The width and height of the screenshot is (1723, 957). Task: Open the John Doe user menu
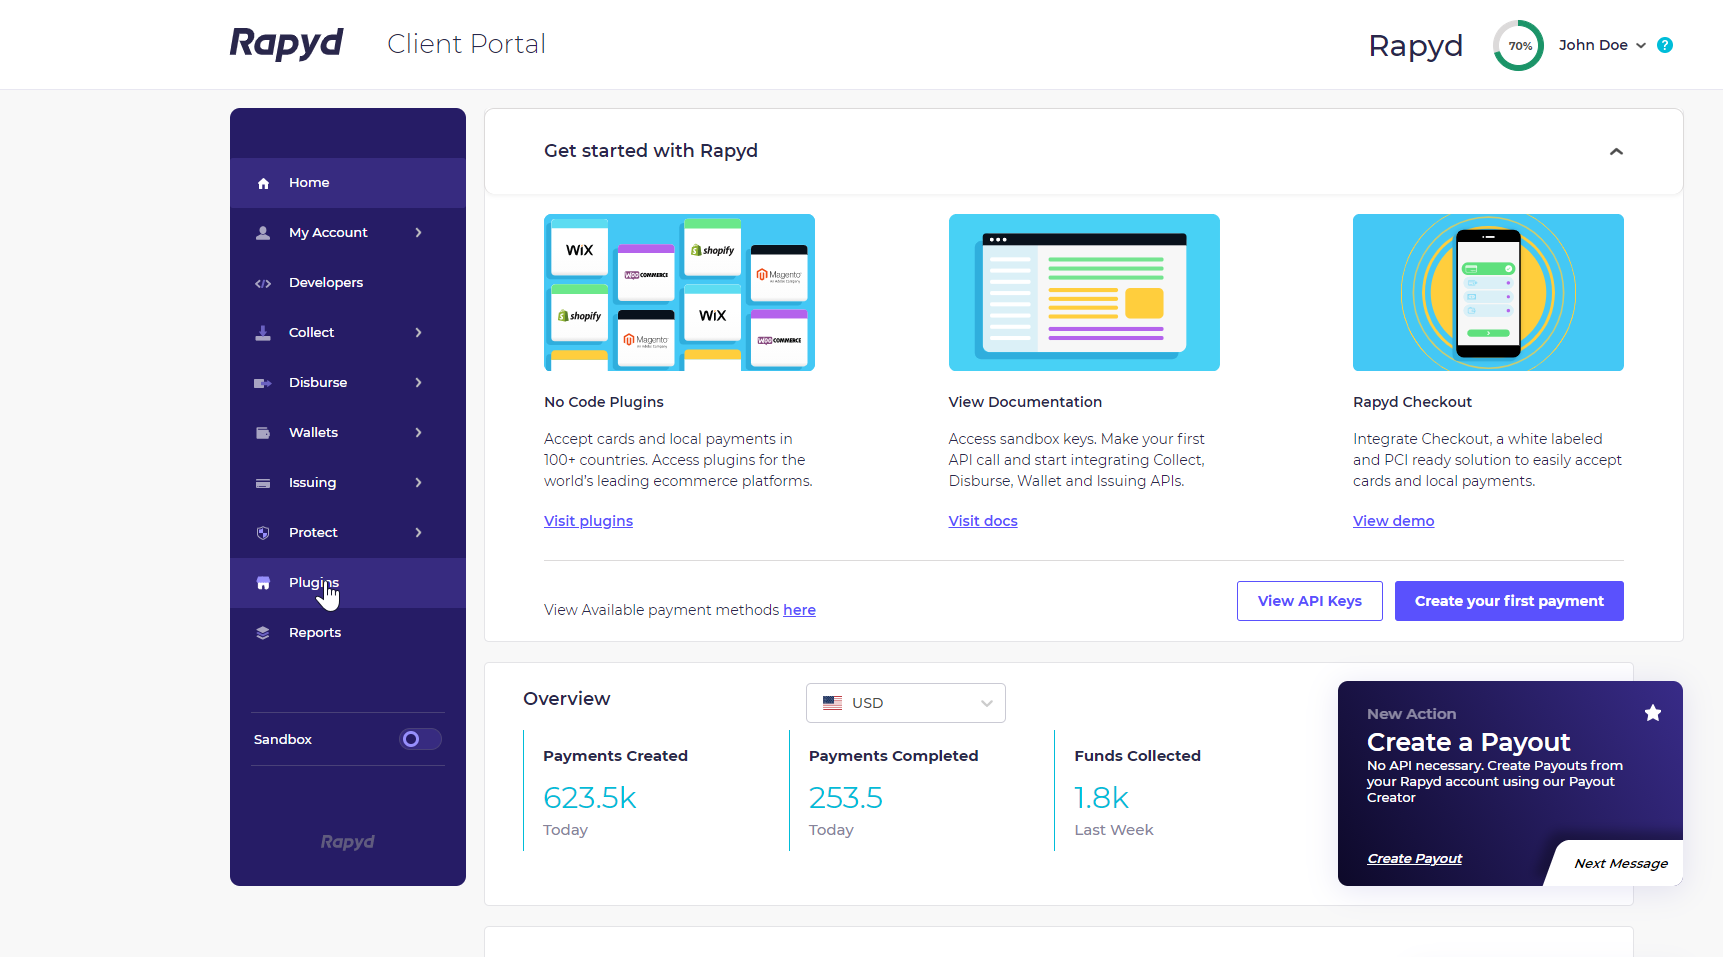click(x=1602, y=45)
